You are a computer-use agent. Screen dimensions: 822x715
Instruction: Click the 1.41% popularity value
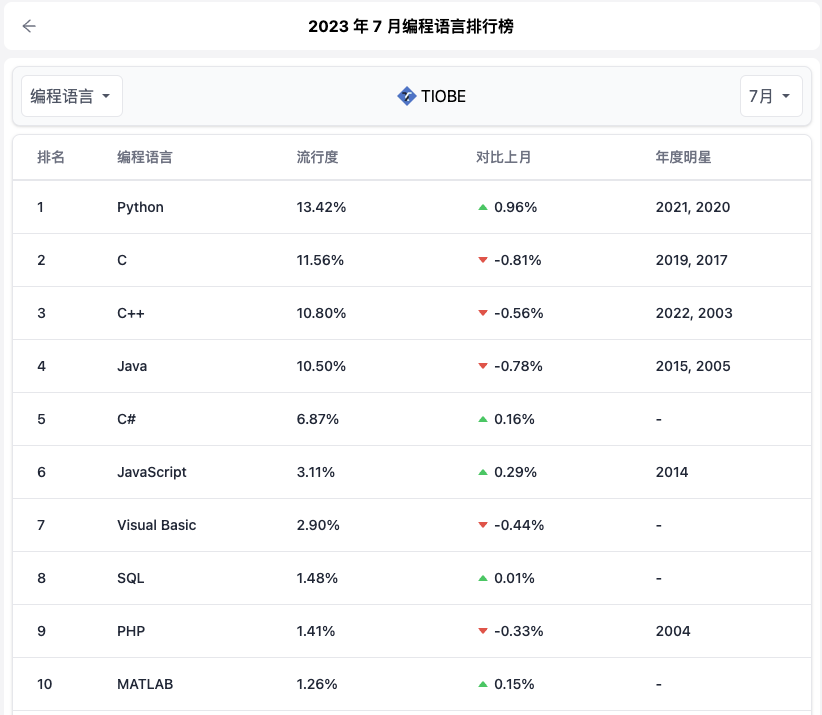coord(316,631)
